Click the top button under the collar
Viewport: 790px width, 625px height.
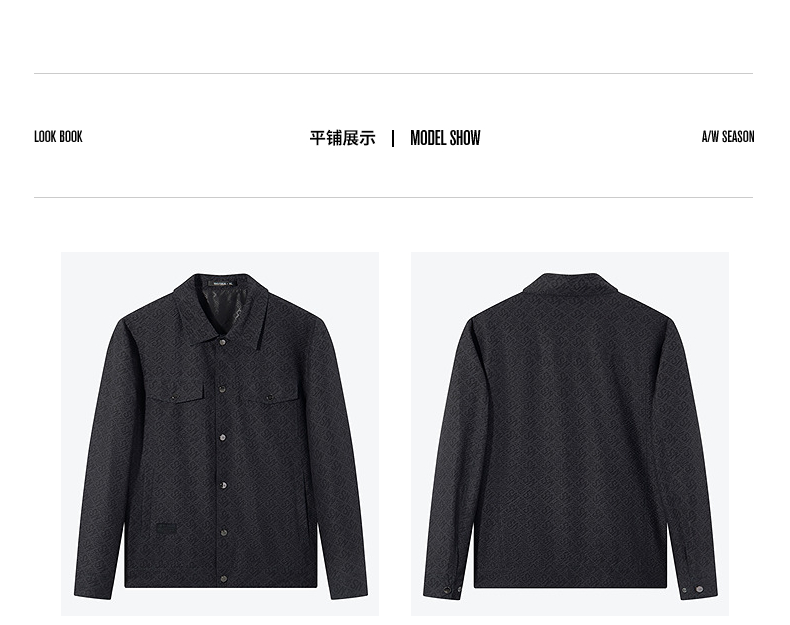pos(222,342)
